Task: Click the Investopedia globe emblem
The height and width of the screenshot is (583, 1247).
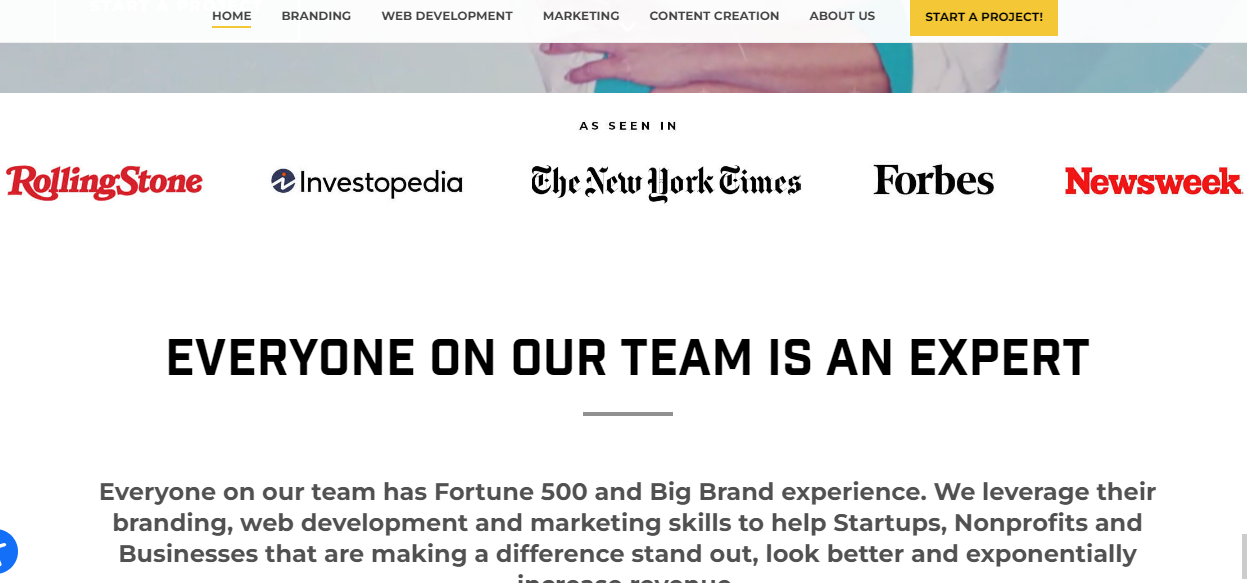Action: [x=283, y=181]
